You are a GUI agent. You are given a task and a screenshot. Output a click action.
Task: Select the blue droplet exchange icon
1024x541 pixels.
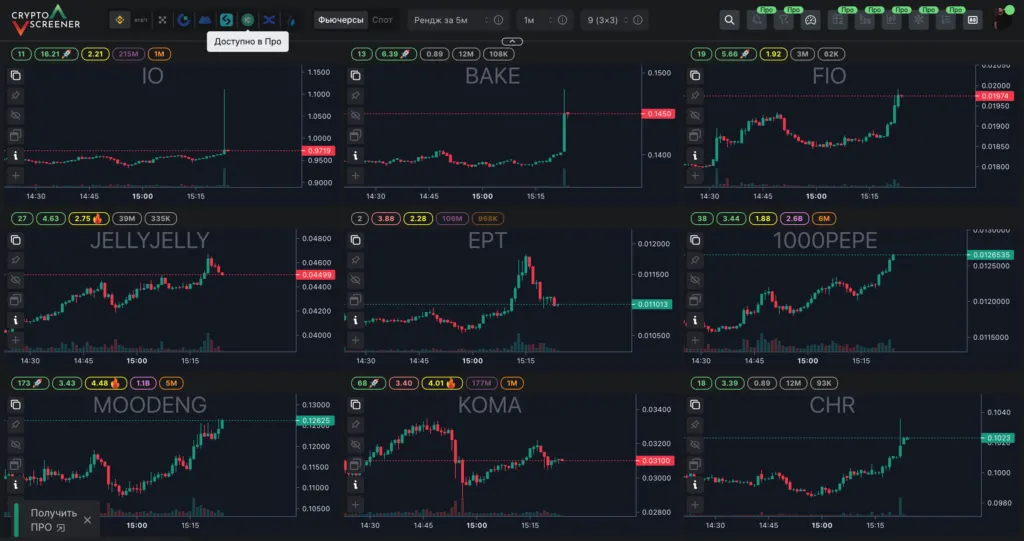pyautogui.click(x=291, y=20)
